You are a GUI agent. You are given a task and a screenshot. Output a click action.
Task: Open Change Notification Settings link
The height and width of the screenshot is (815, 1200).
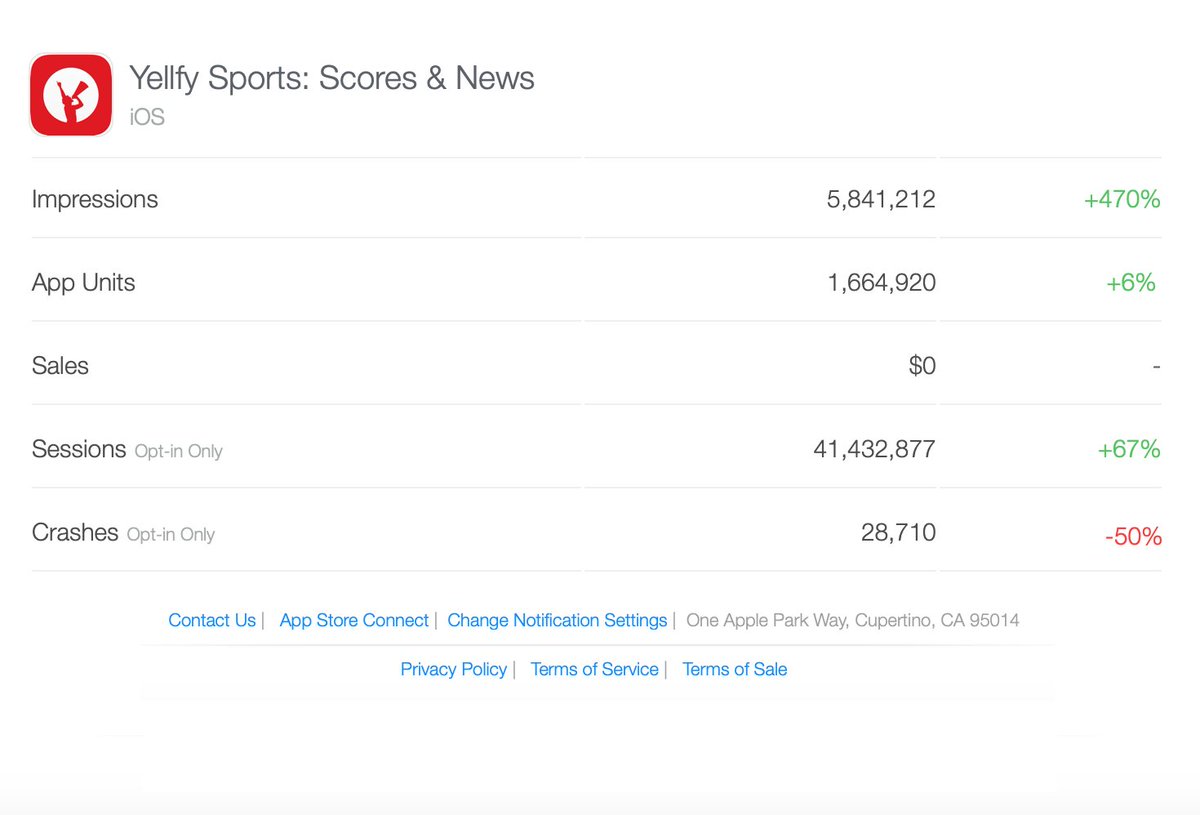(x=557, y=620)
